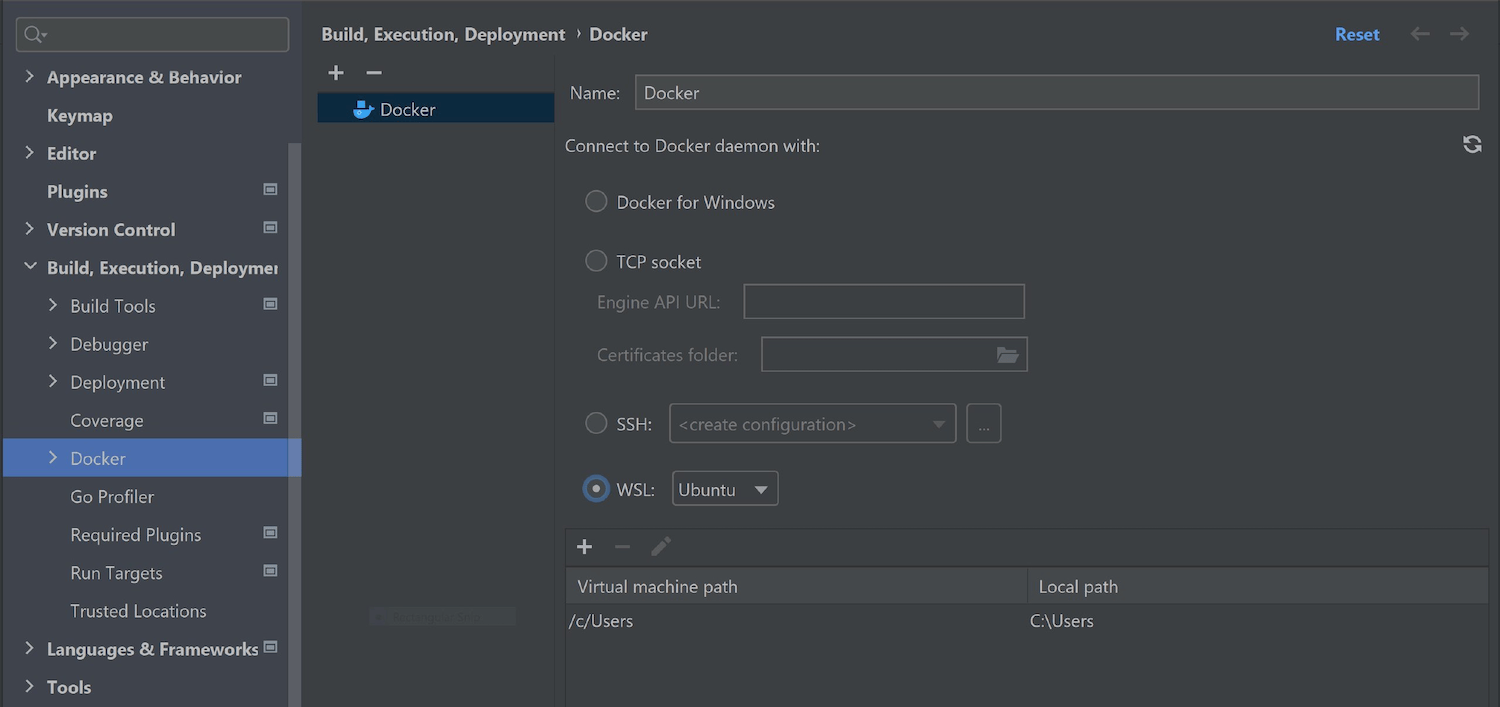
Task: Select the Docker for Windows radio button
Action: (x=596, y=202)
